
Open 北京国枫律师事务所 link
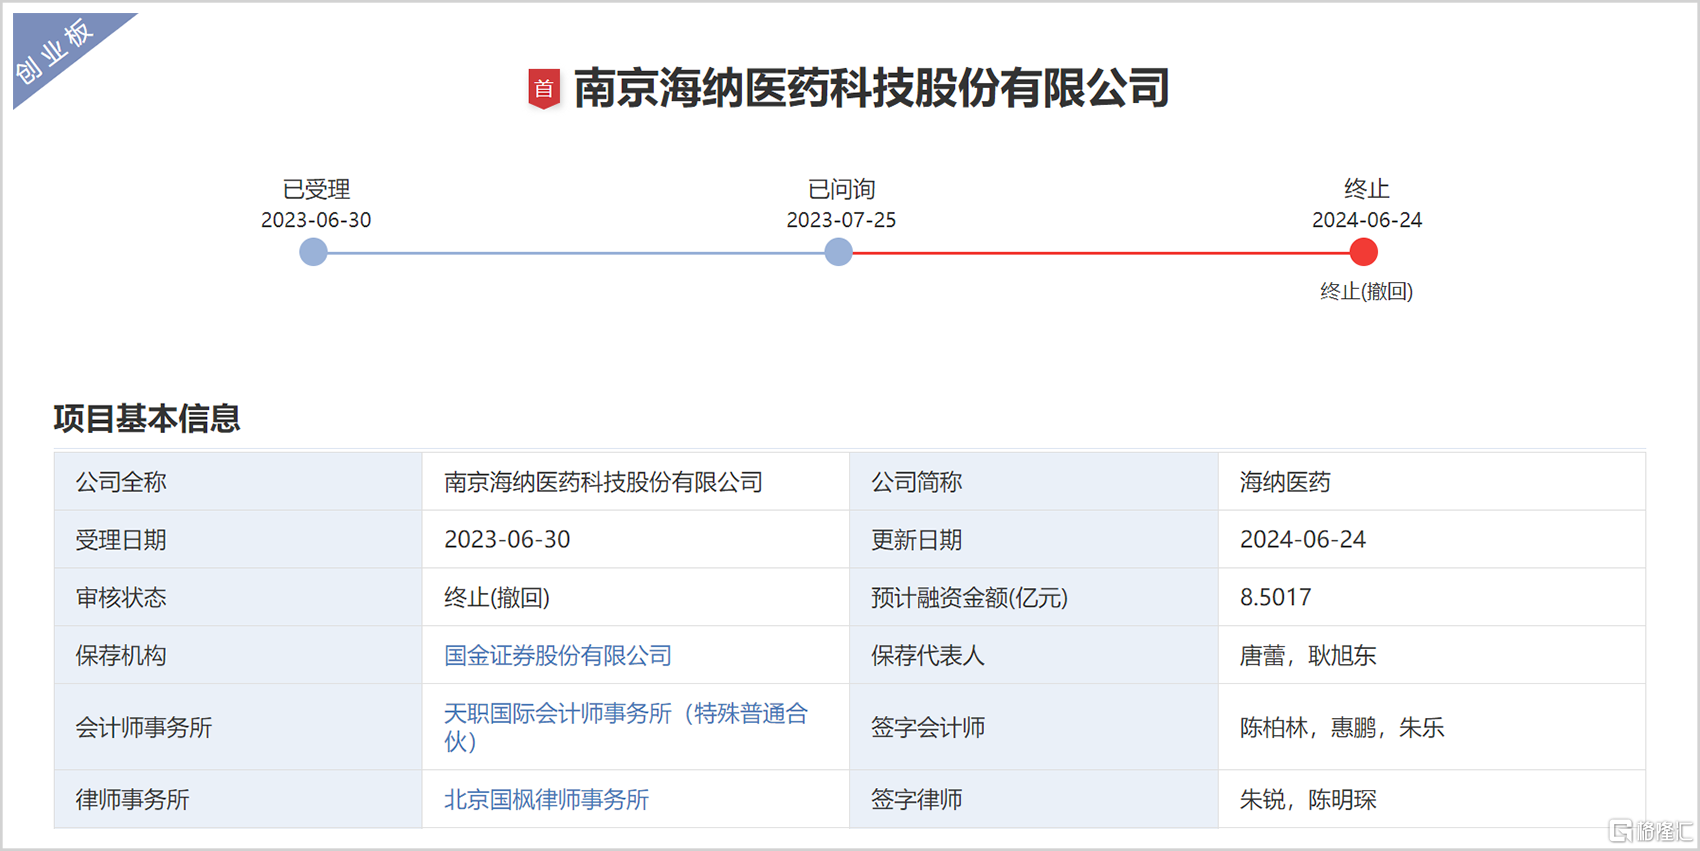(546, 800)
